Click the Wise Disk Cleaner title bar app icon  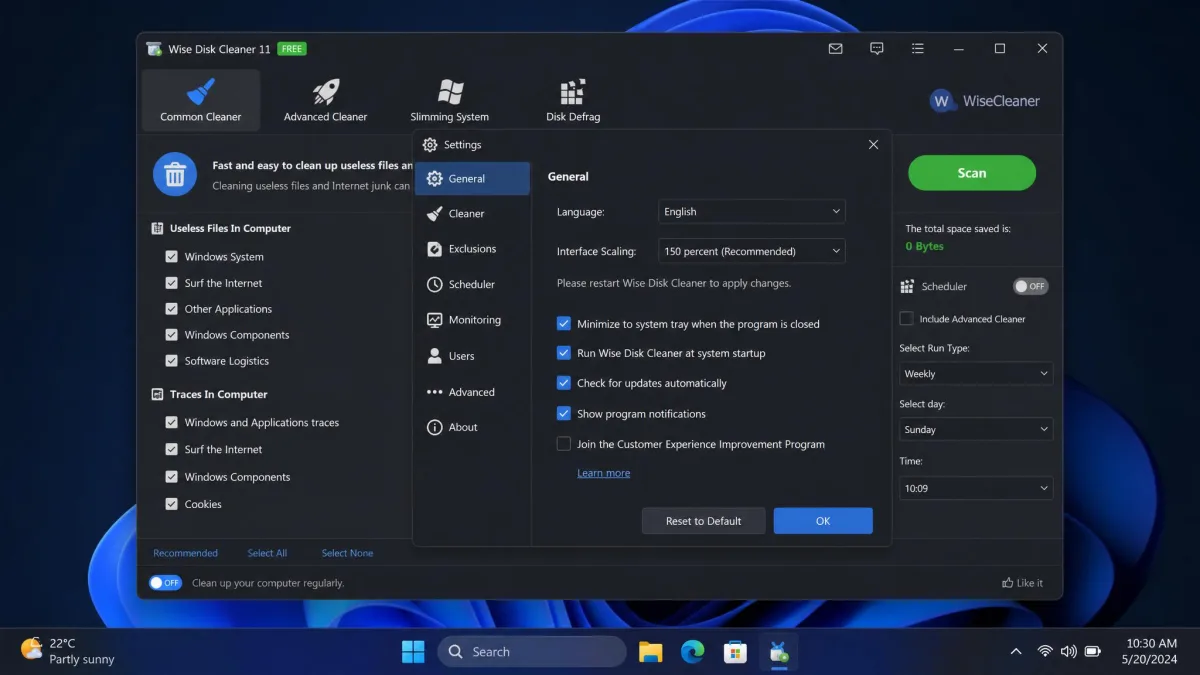[x=154, y=49]
